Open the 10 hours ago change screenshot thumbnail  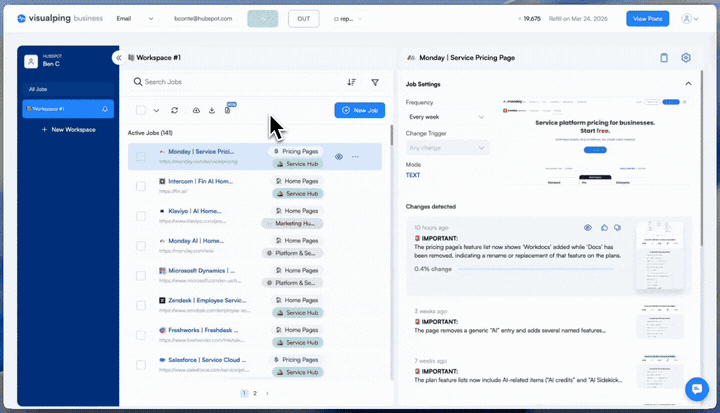tap(659, 255)
